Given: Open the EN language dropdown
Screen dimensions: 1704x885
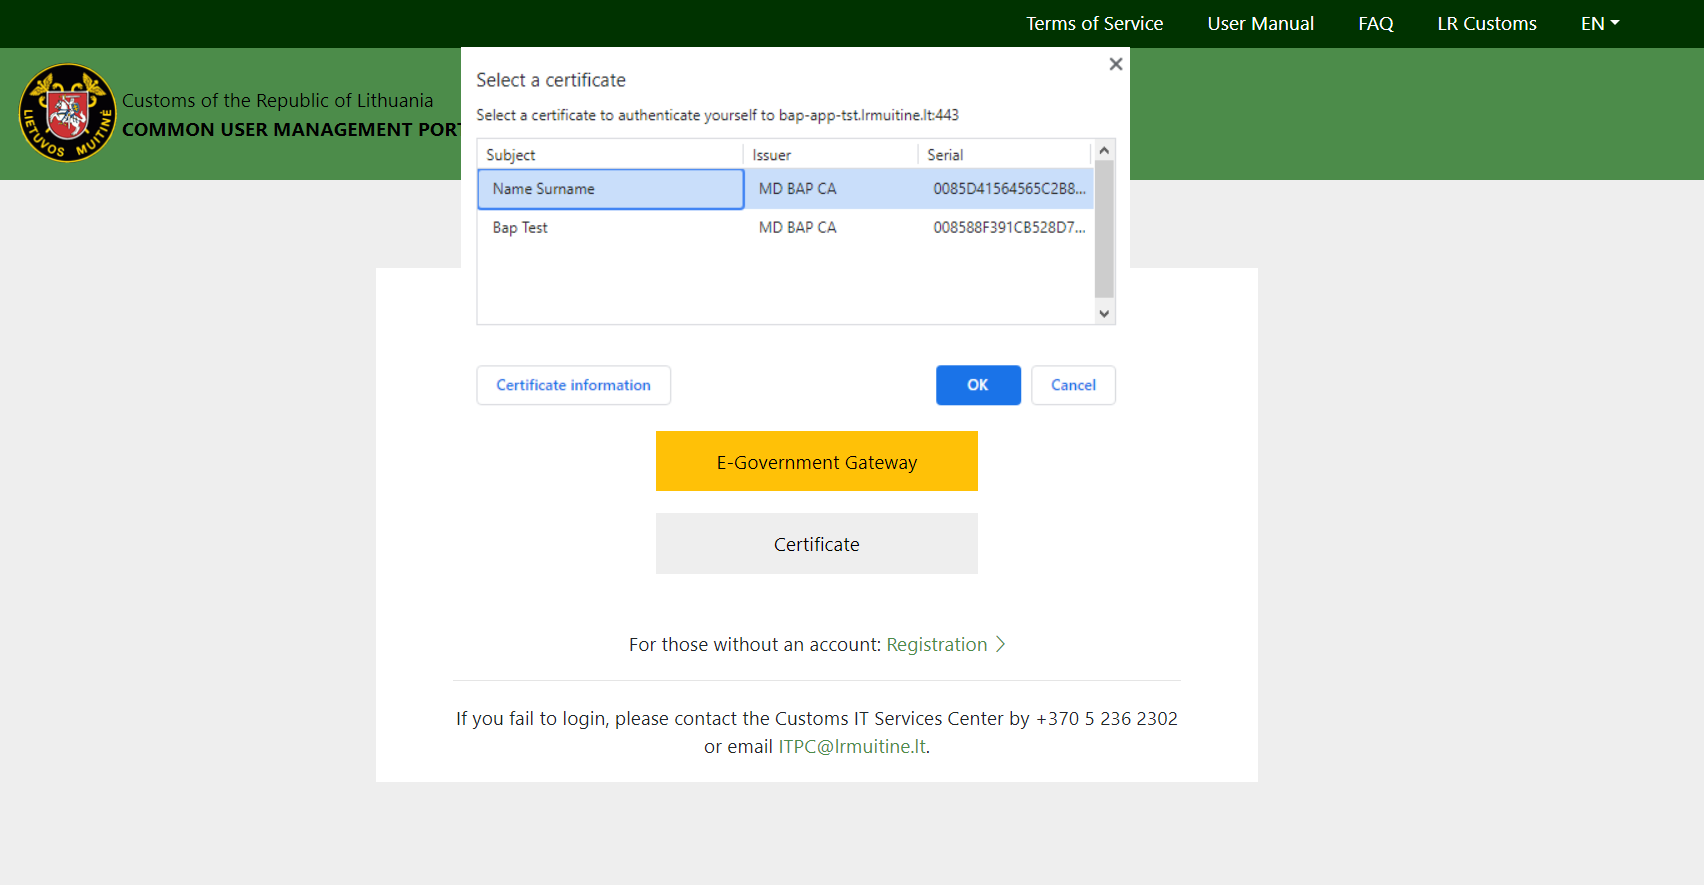Looking at the screenshot, I should pyautogui.click(x=1600, y=23).
